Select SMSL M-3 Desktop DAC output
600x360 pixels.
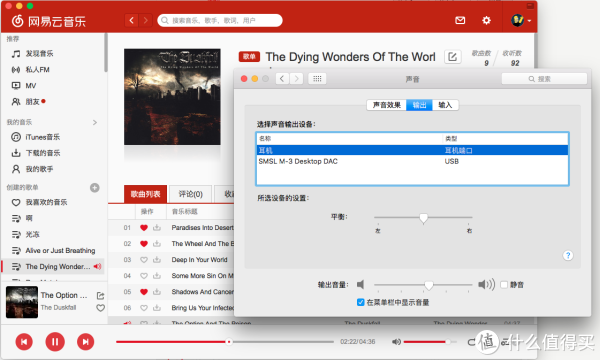coord(412,161)
